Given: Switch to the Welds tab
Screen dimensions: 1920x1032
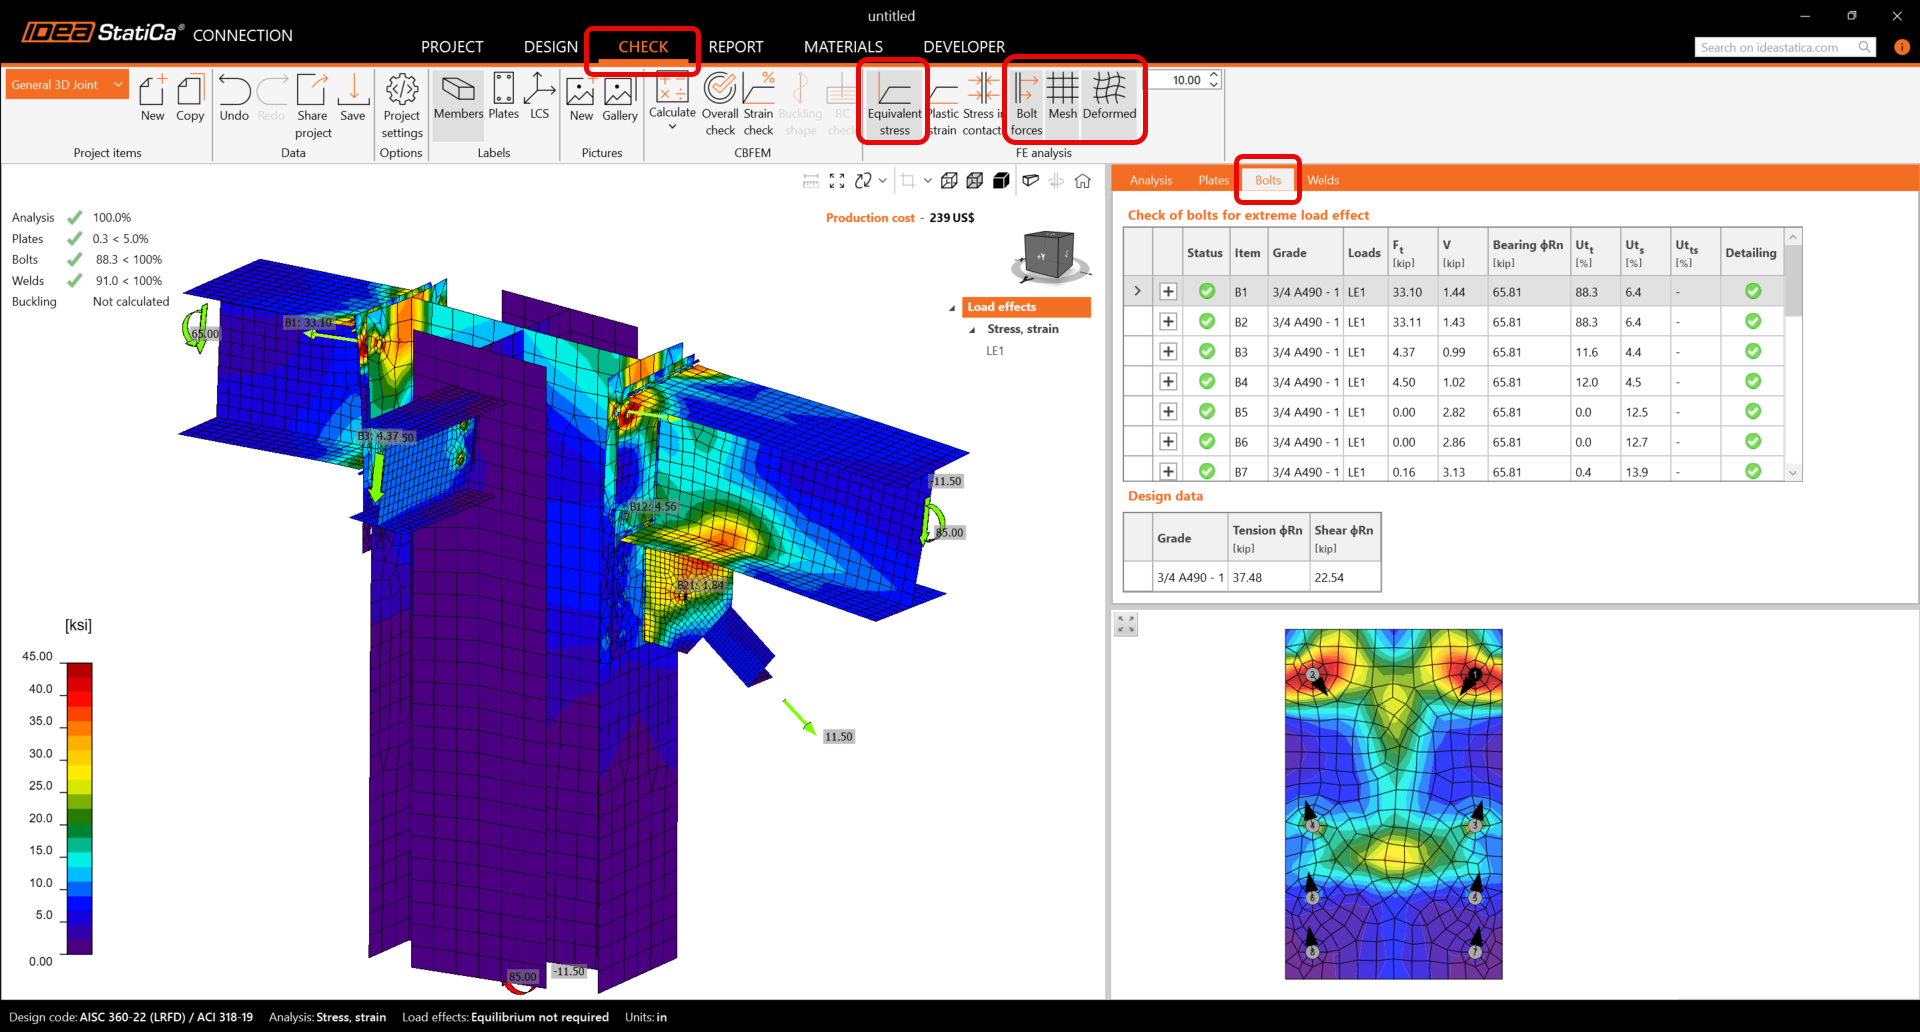Looking at the screenshot, I should pos(1322,180).
